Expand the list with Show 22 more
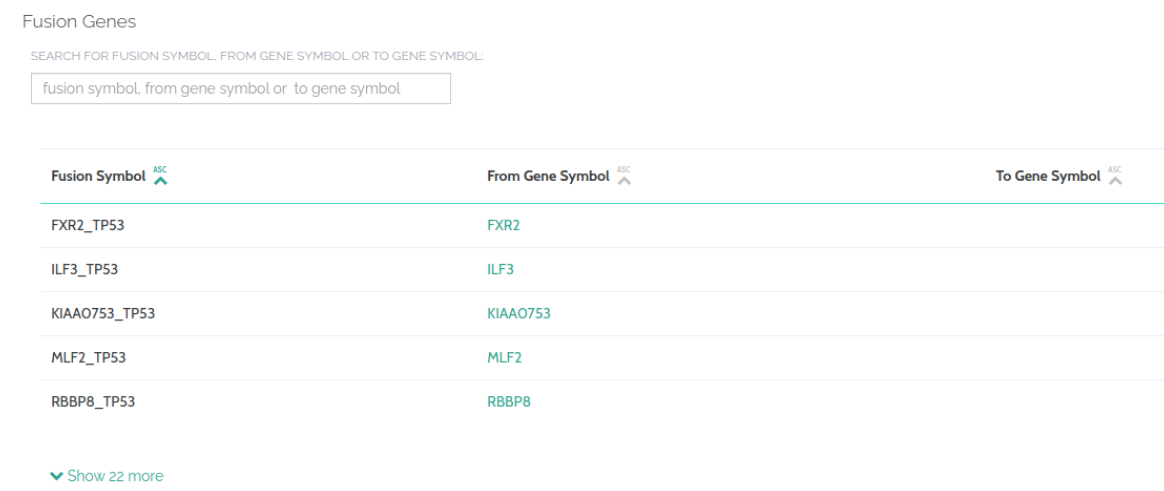 coord(114,476)
